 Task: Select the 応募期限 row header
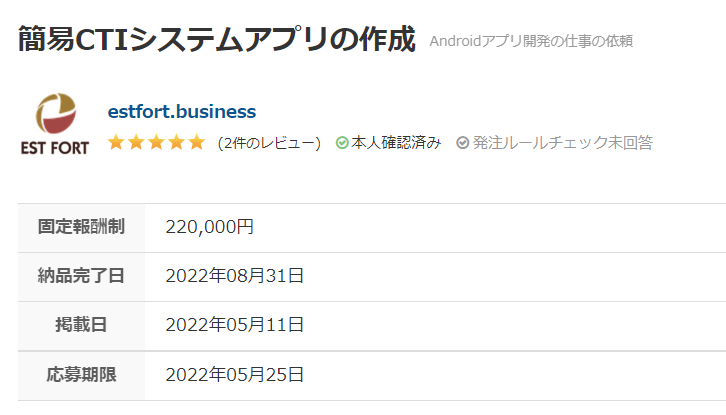point(81,375)
